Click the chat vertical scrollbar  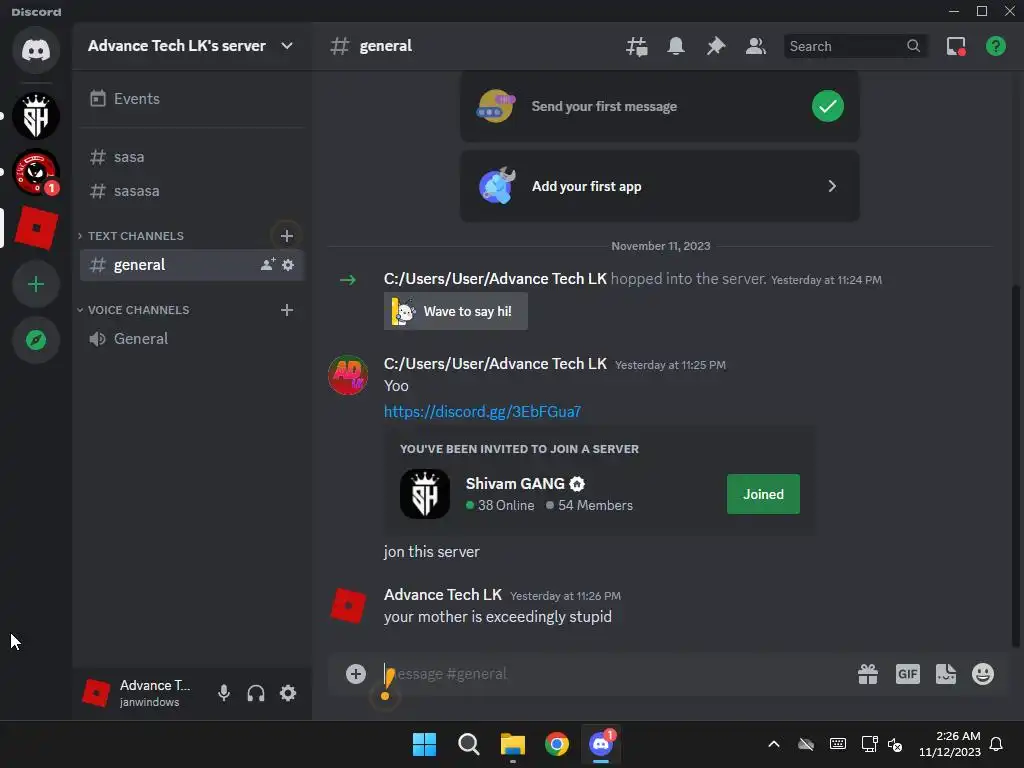point(1016,465)
